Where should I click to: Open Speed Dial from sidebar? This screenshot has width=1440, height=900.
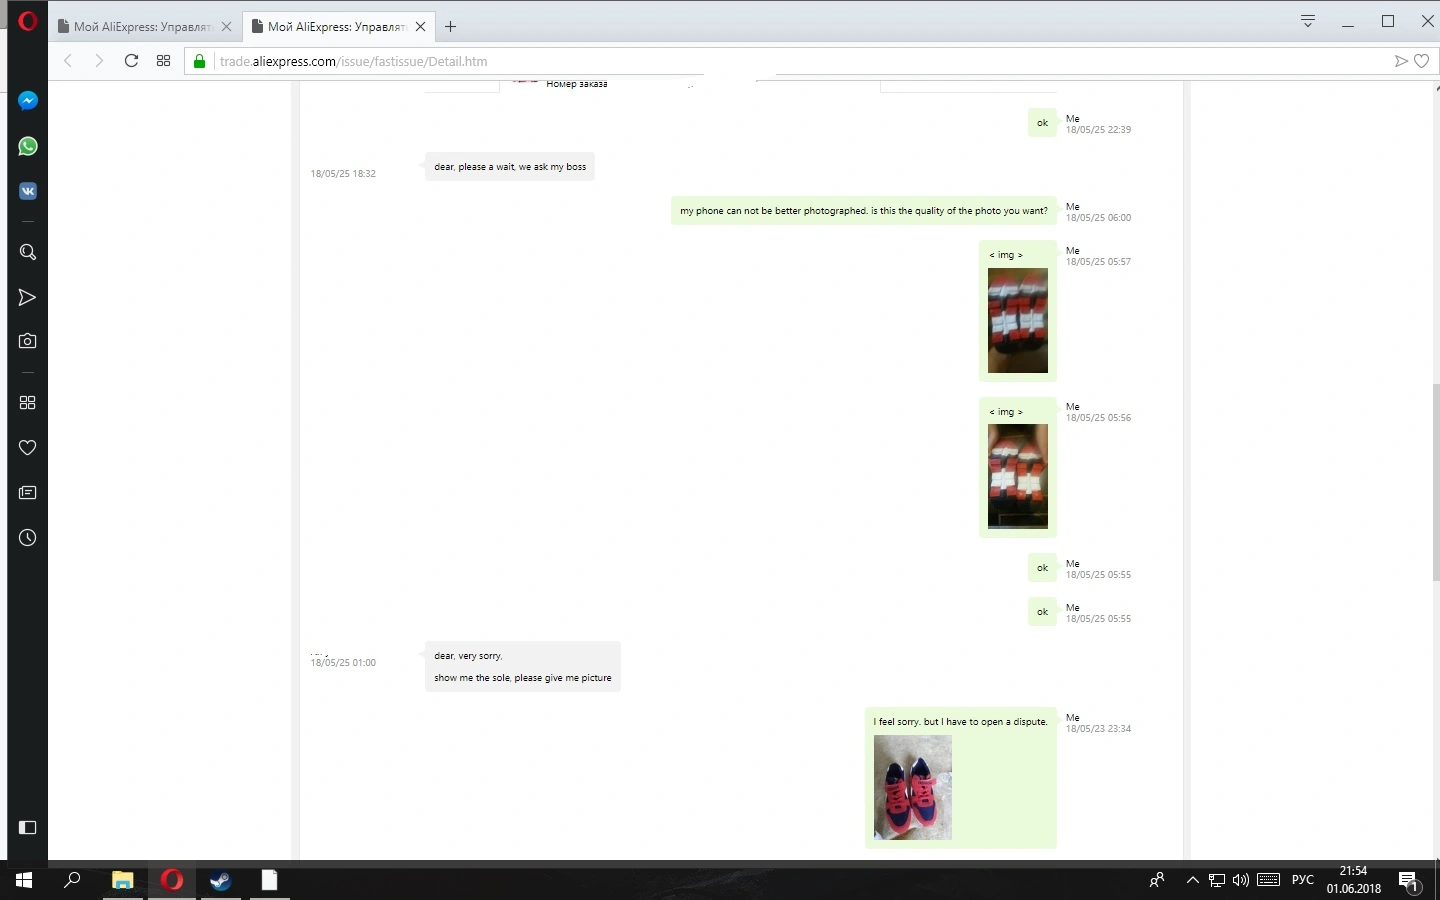tap(28, 402)
